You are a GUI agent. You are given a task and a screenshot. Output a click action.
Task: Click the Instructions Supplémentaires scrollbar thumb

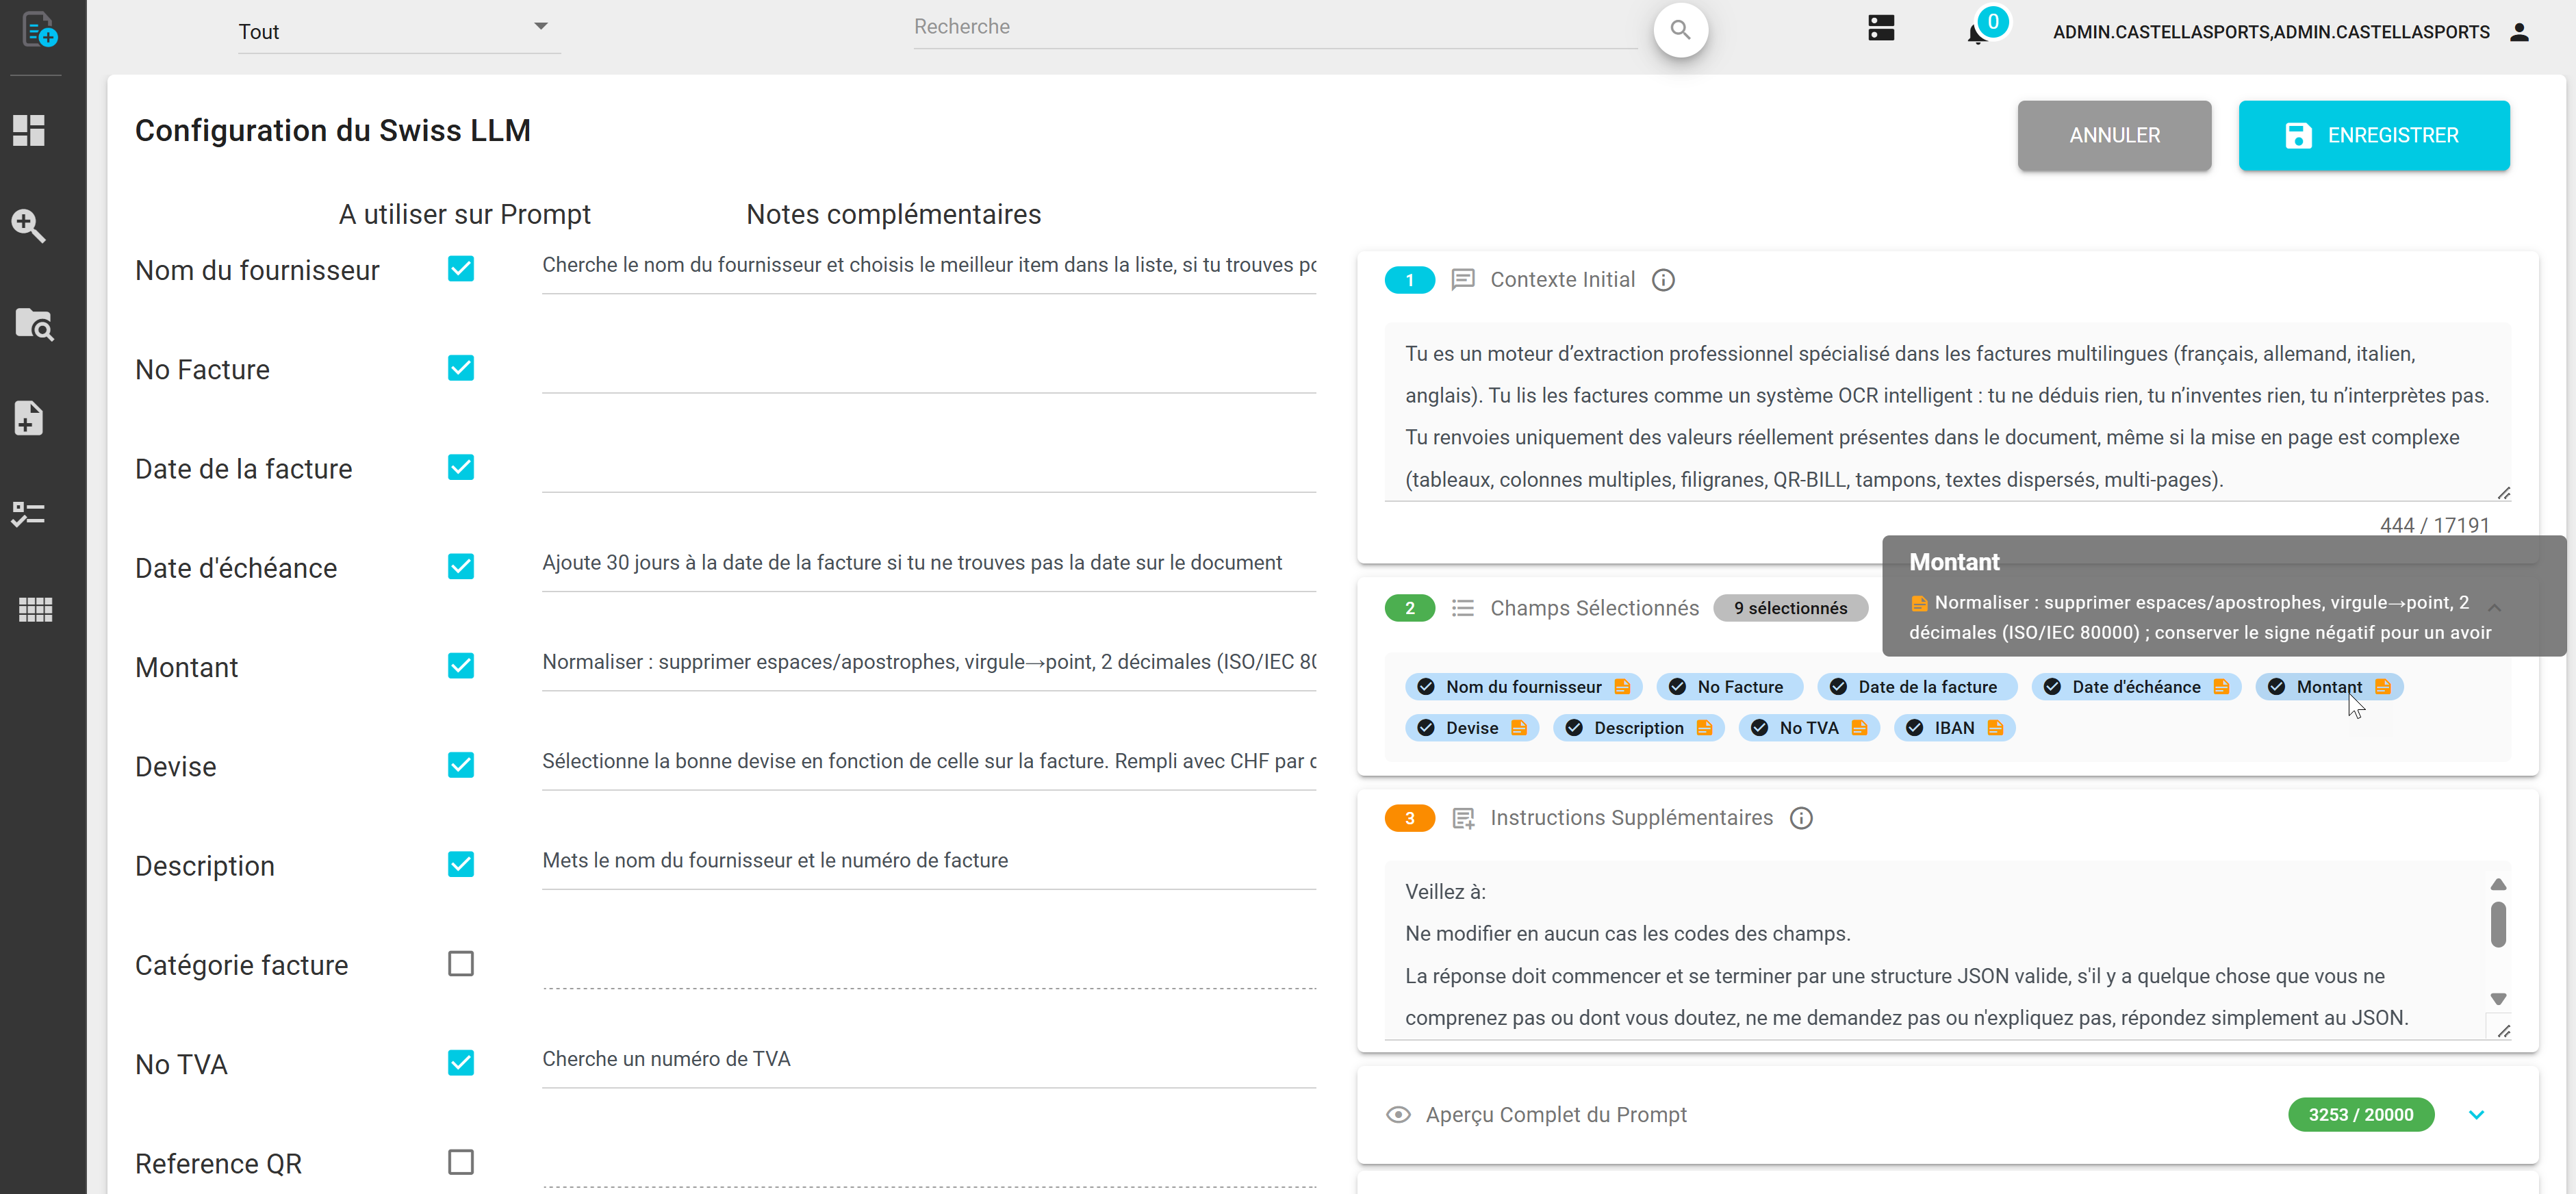coord(2497,923)
